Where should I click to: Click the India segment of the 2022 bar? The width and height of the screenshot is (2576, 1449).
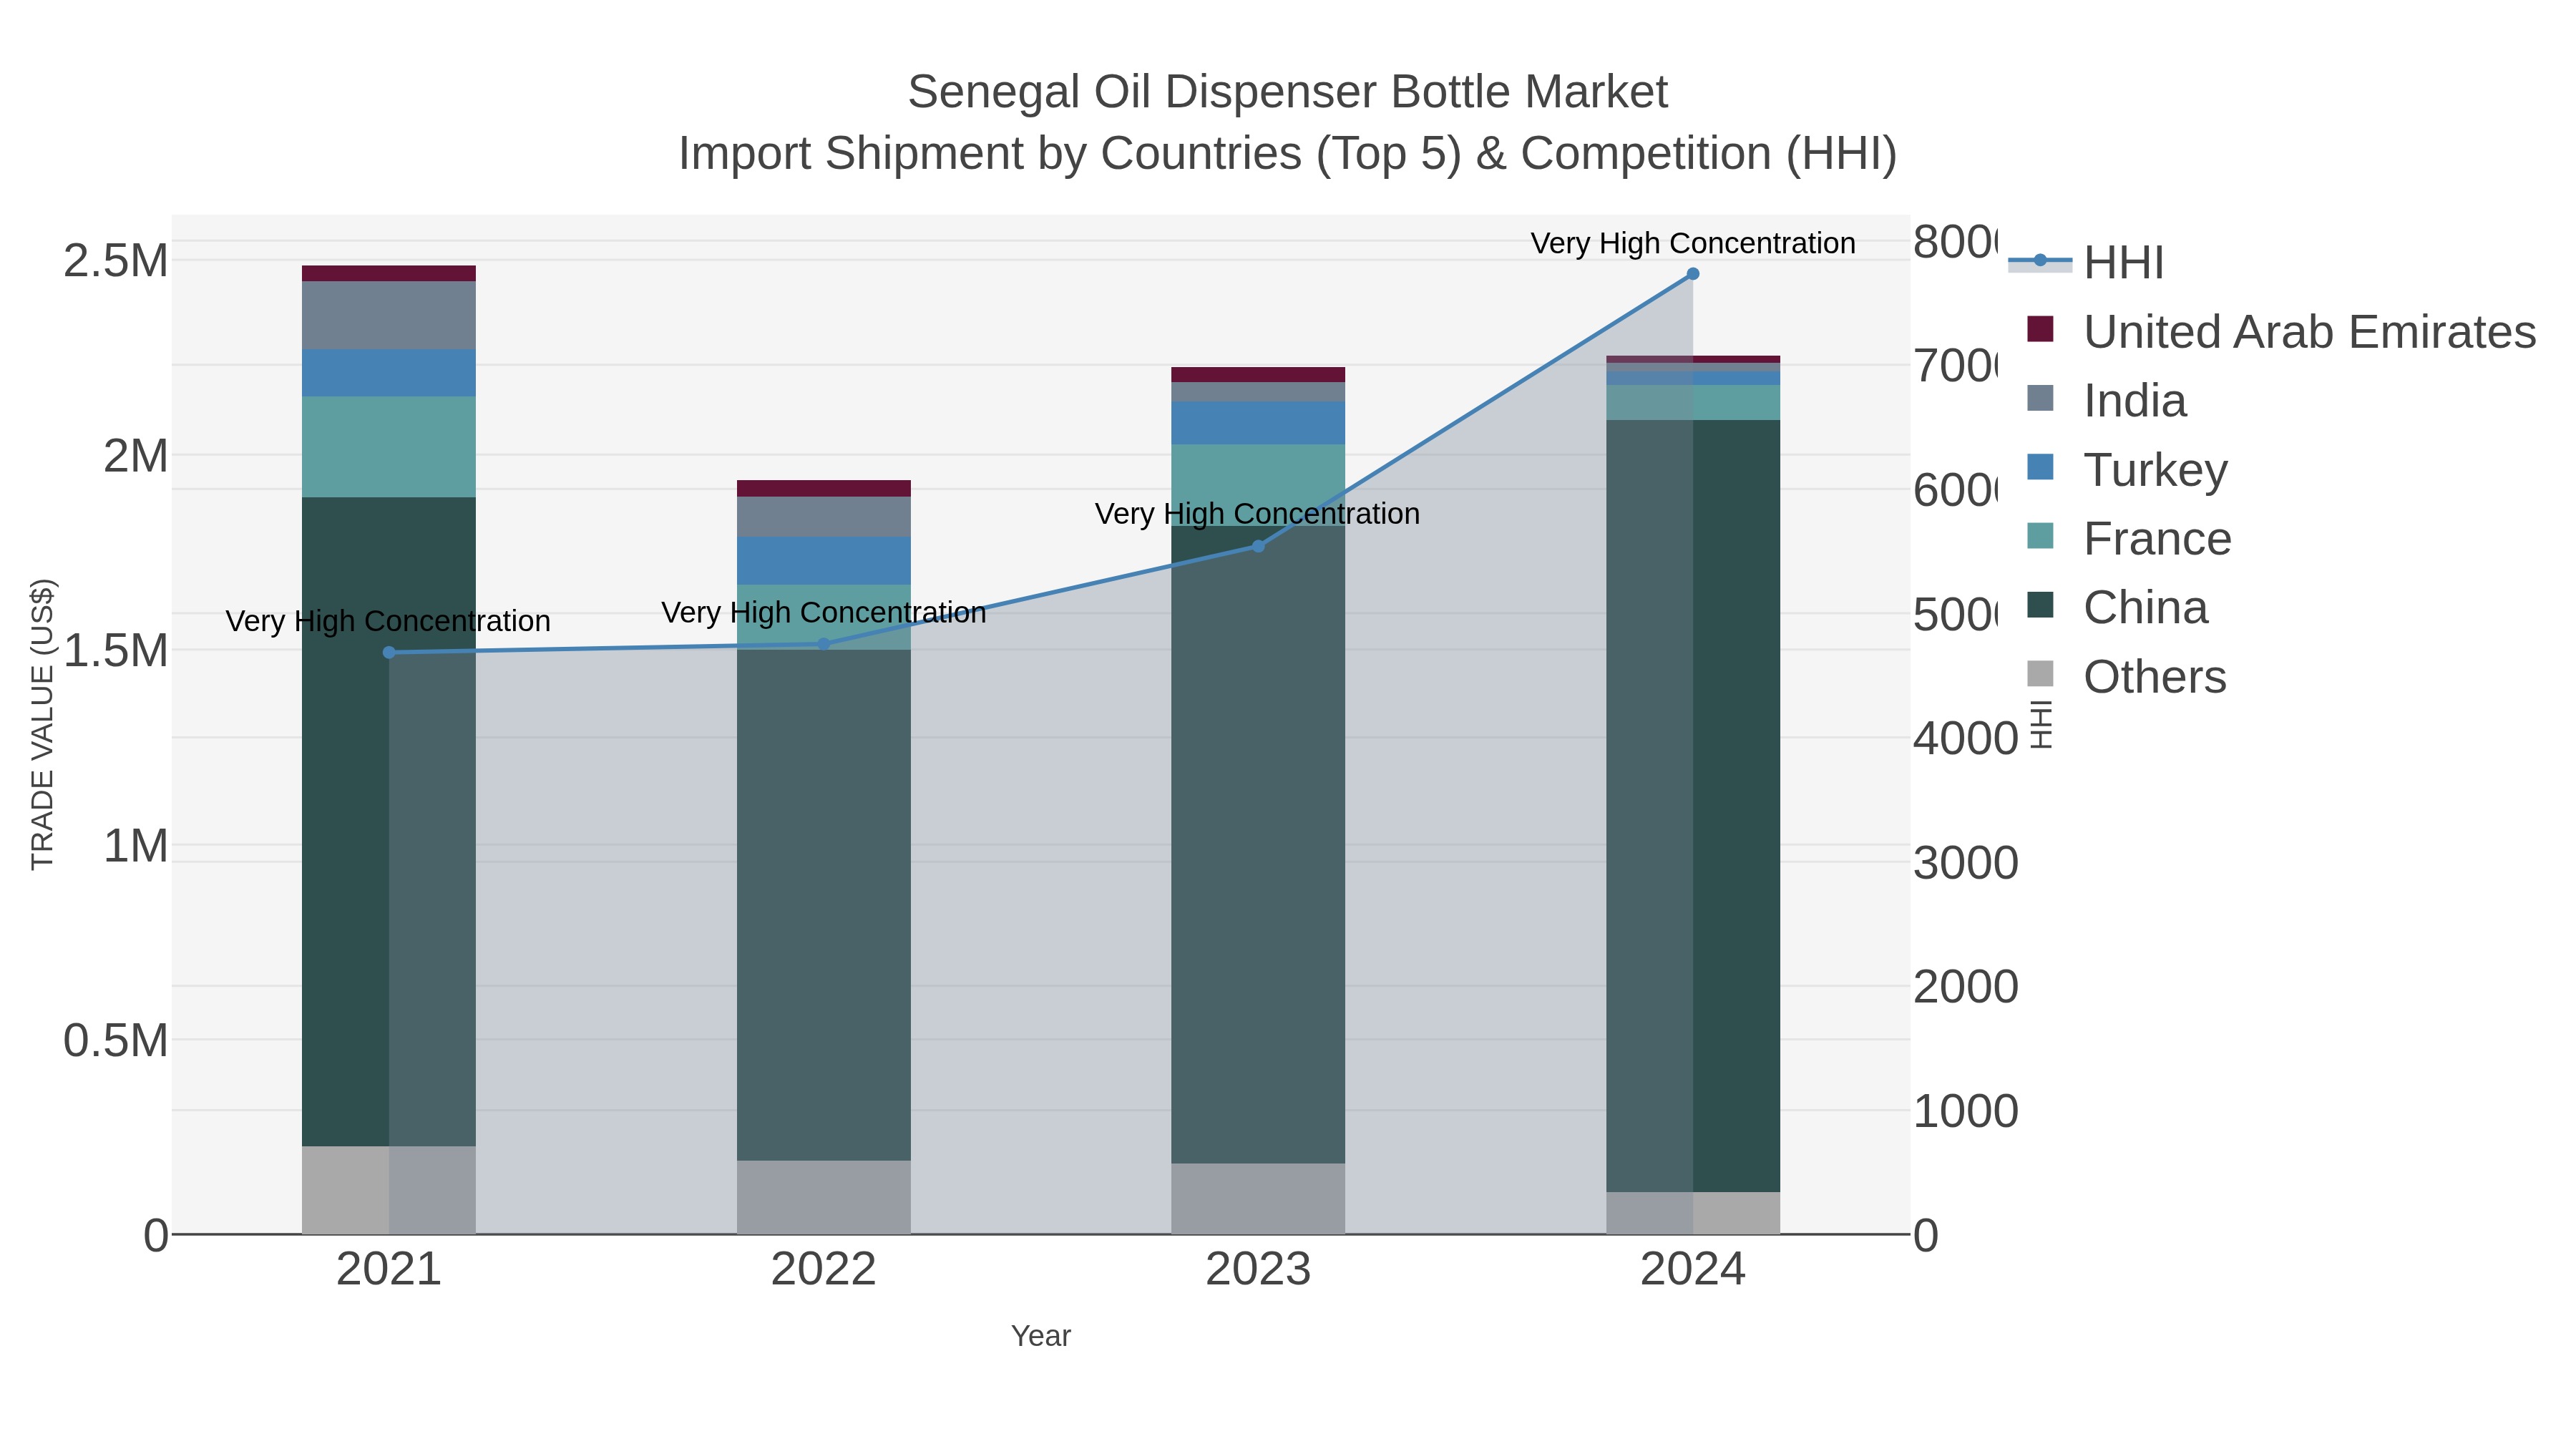(824, 517)
